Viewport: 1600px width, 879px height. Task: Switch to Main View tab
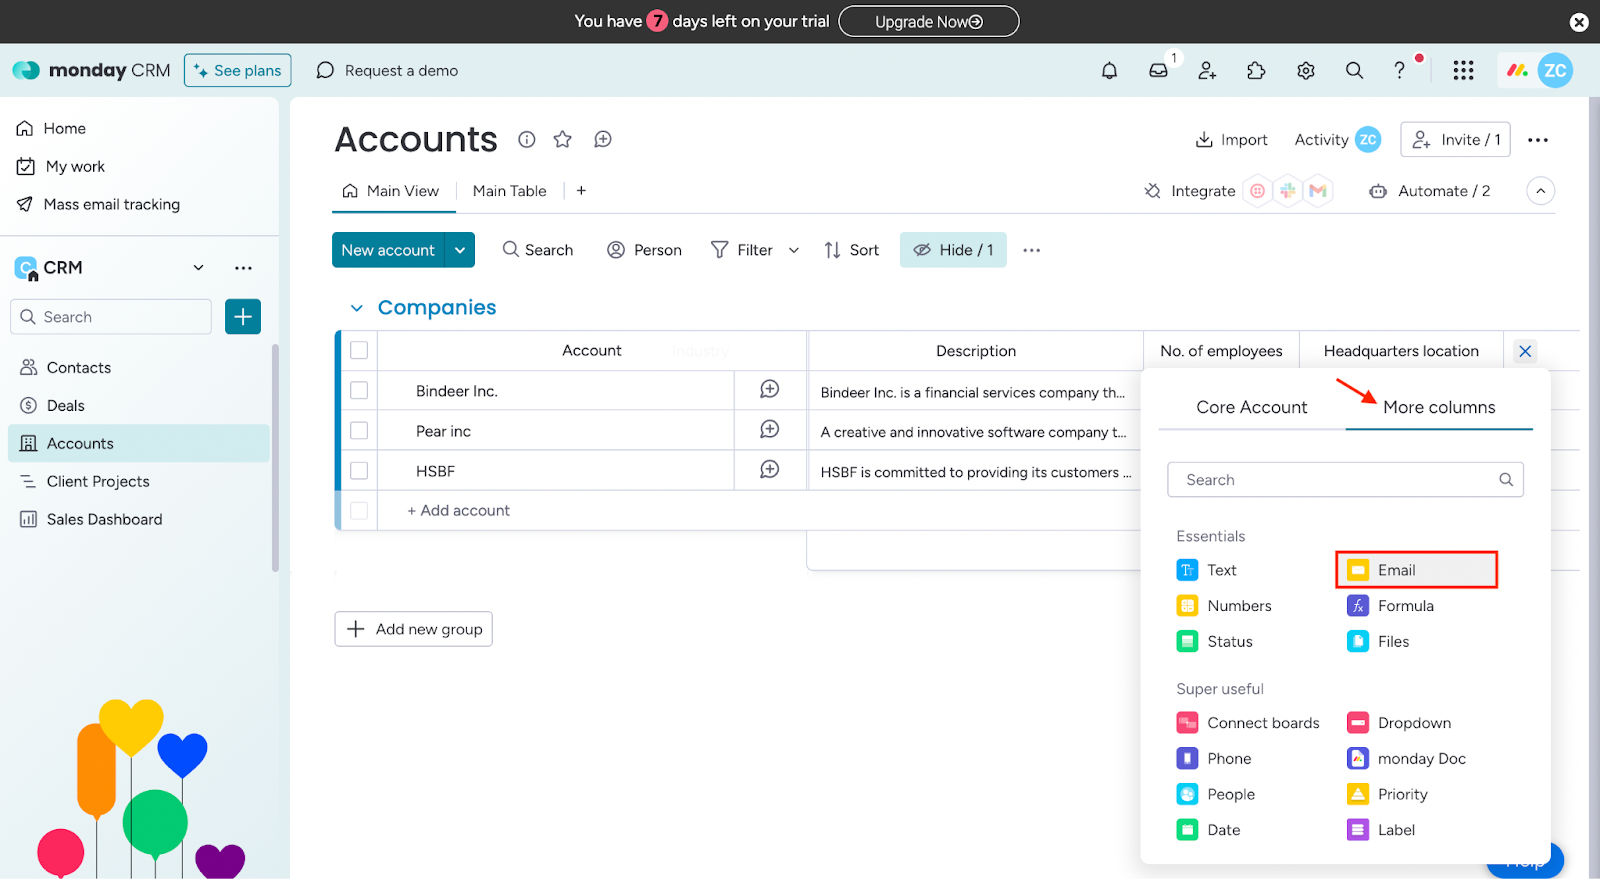pyautogui.click(x=391, y=191)
